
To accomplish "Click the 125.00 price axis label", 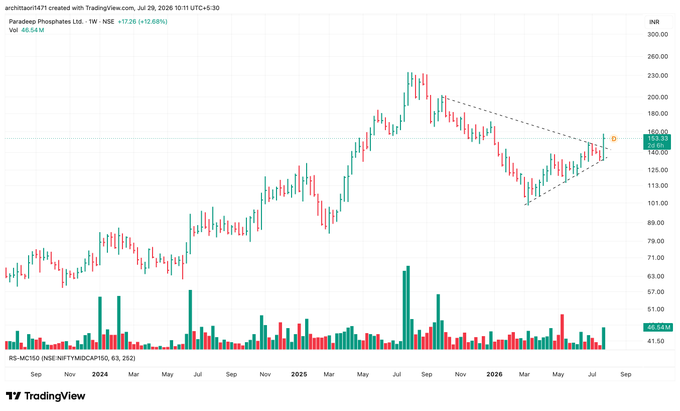I will [657, 170].
